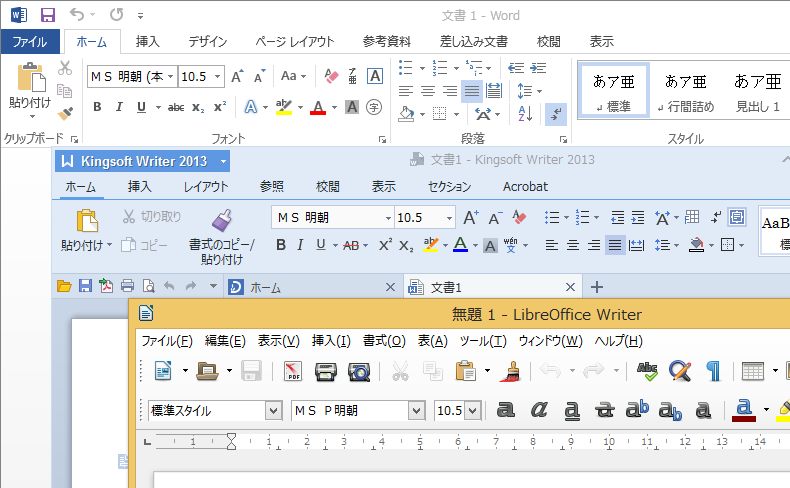790x488 pixels.
Task: Click Kingsoft 文書1 document tab
Action: (493, 287)
